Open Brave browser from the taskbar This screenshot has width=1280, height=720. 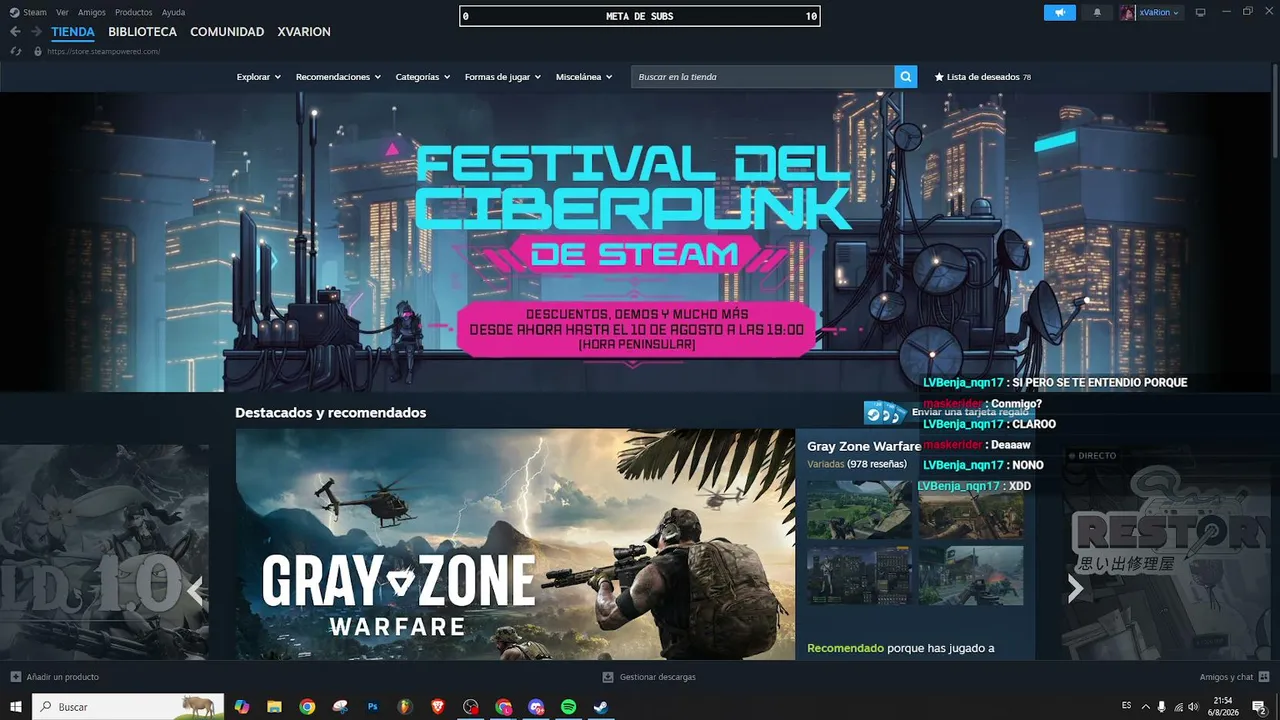click(438, 707)
